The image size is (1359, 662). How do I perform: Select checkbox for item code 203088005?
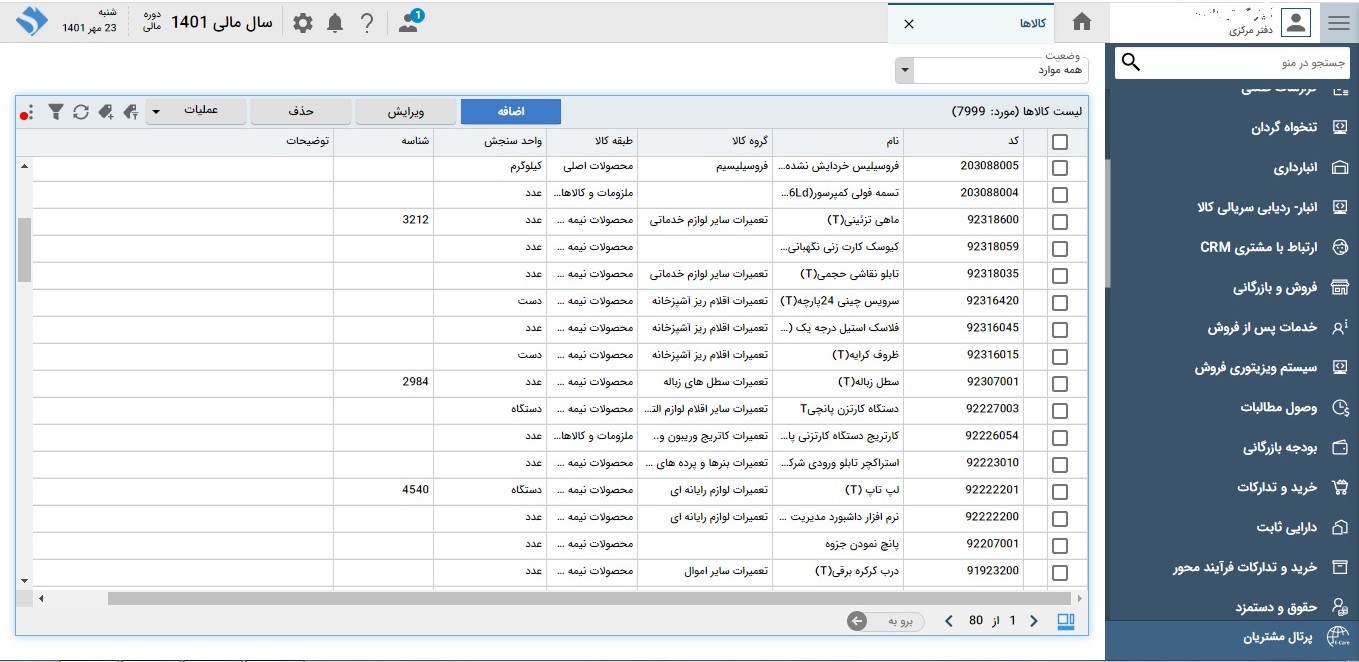click(x=1059, y=168)
